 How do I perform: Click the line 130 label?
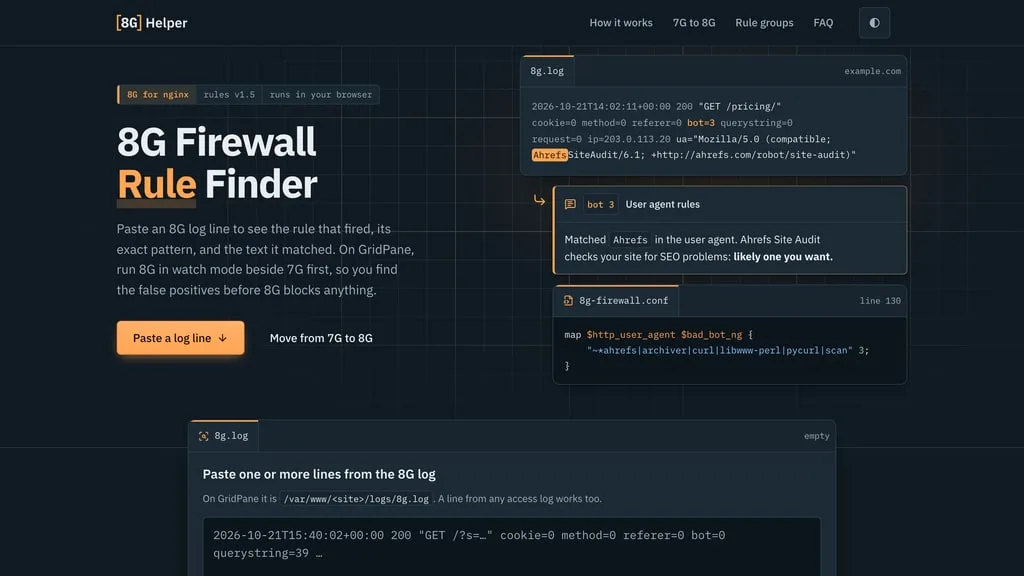880,301
